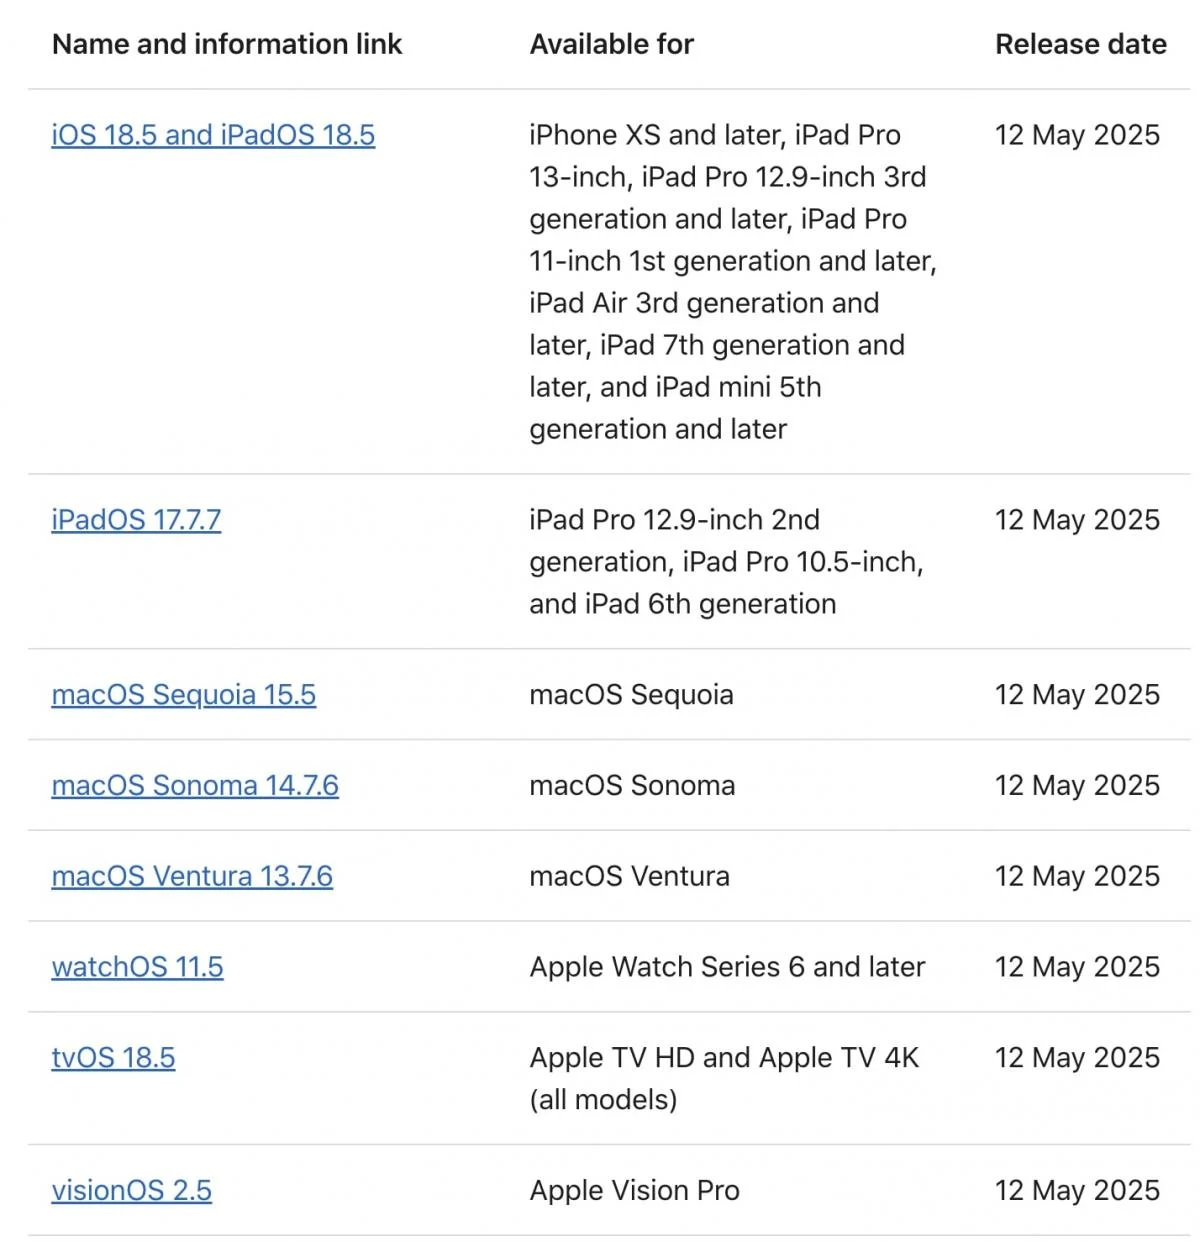Open the iOS 18.5 and iPadOS 18.5 link
Screen dimensions: 1200x1242
point(213,135)
